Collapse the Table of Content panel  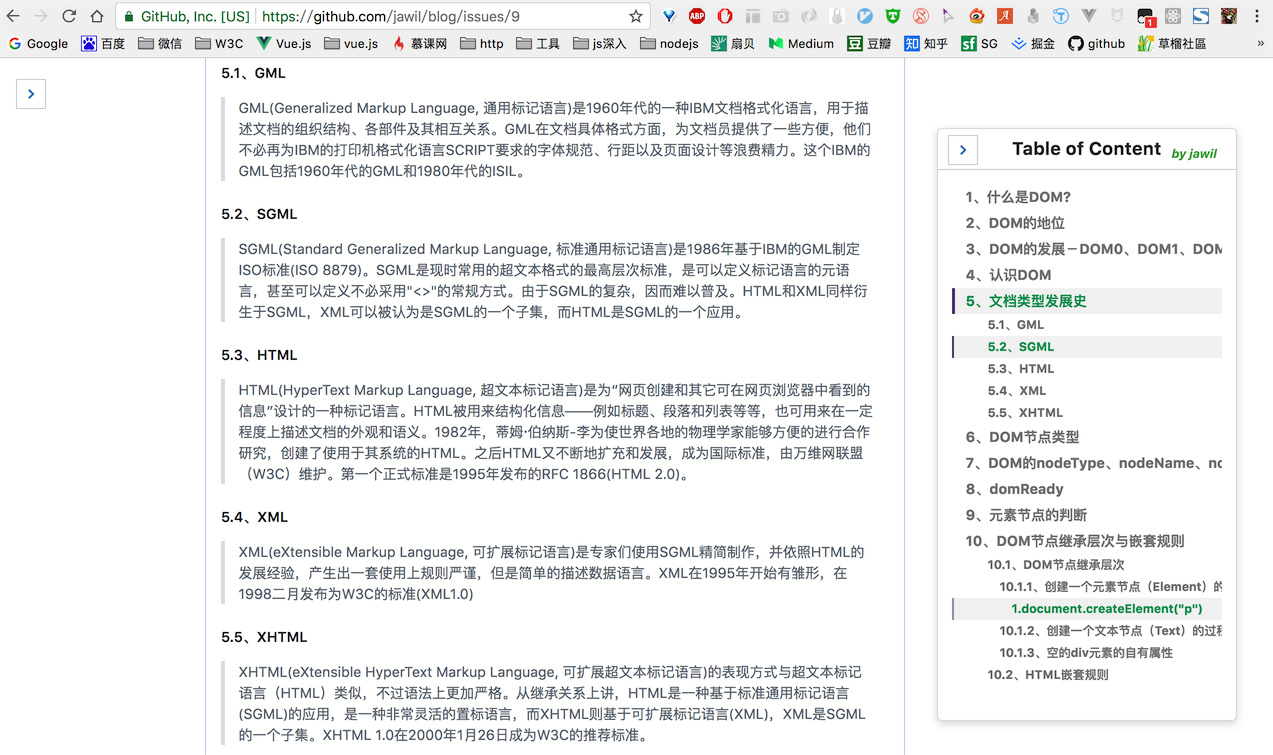pyautogui.click(x=961, y=149)
